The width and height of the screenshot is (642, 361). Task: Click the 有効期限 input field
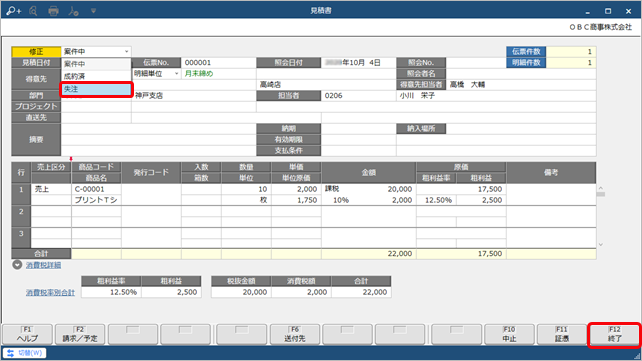pyautogui.click(x=358, y=140)
